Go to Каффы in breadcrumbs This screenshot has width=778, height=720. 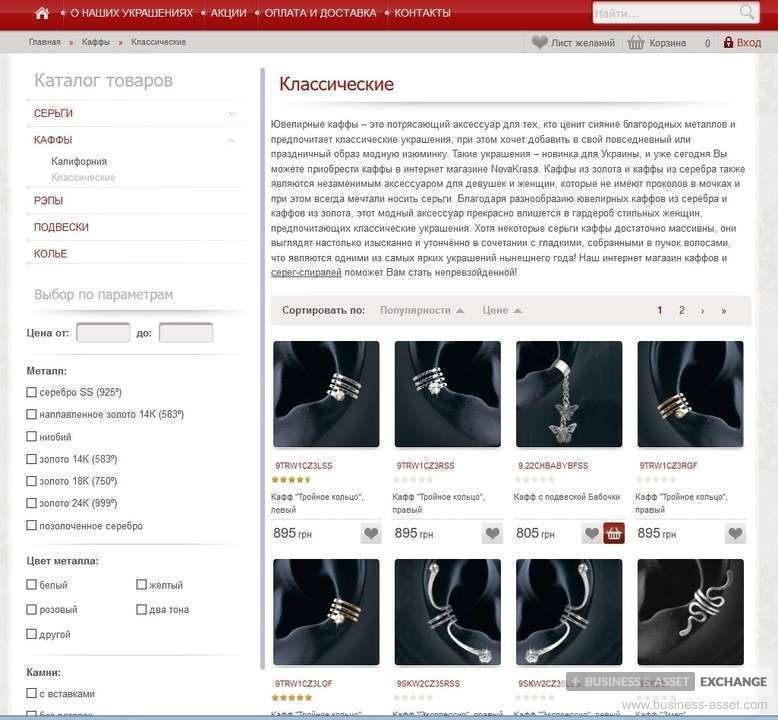[96, 42]
